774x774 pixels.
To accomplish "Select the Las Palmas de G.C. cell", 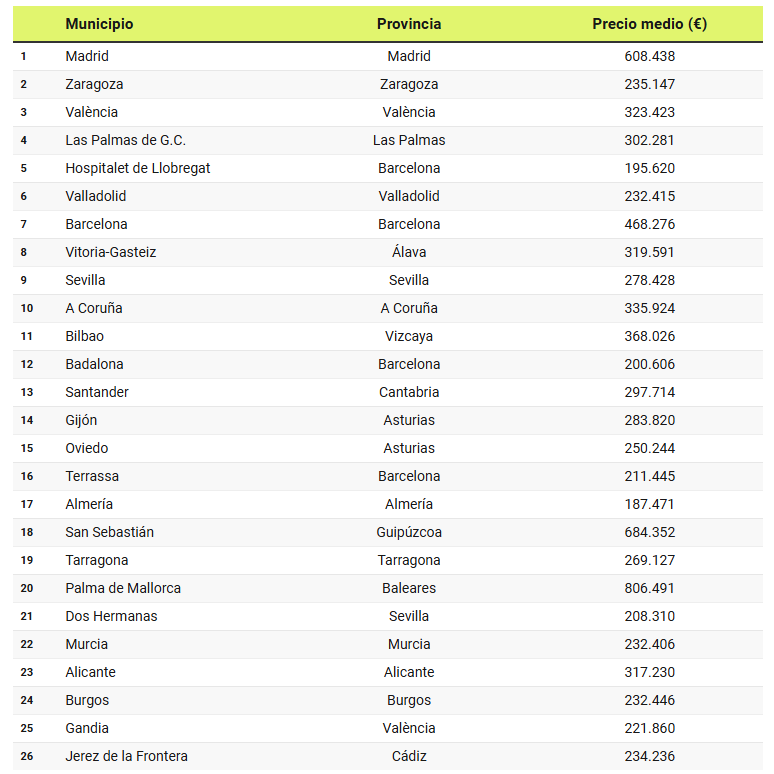I will [x=125, y=140].
